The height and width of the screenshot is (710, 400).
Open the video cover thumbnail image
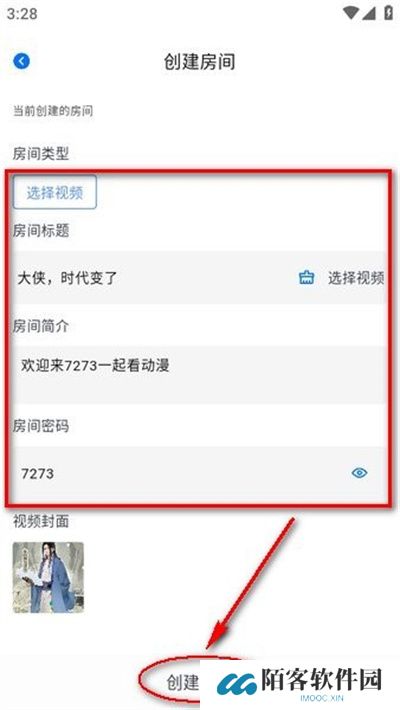tap(48, 577)
